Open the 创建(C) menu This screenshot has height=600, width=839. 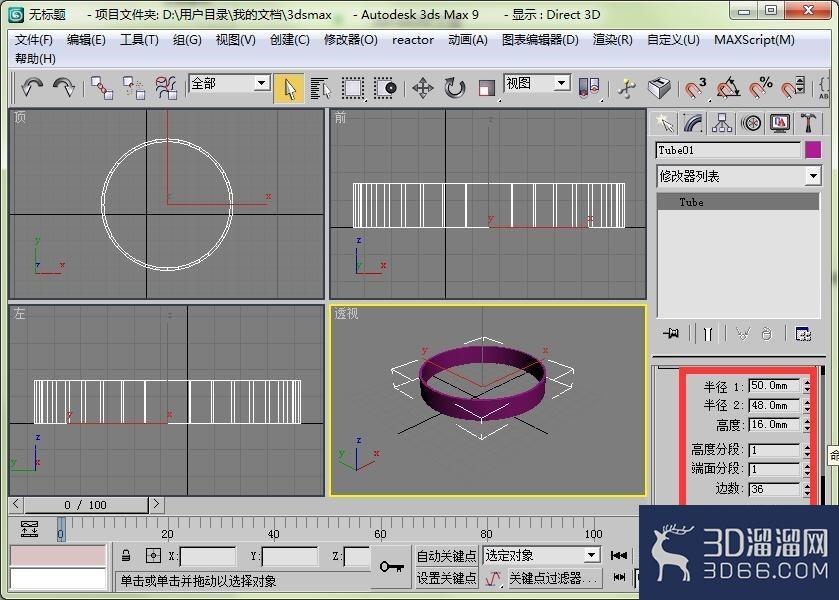pyautogui.click(x=289, y=40)
